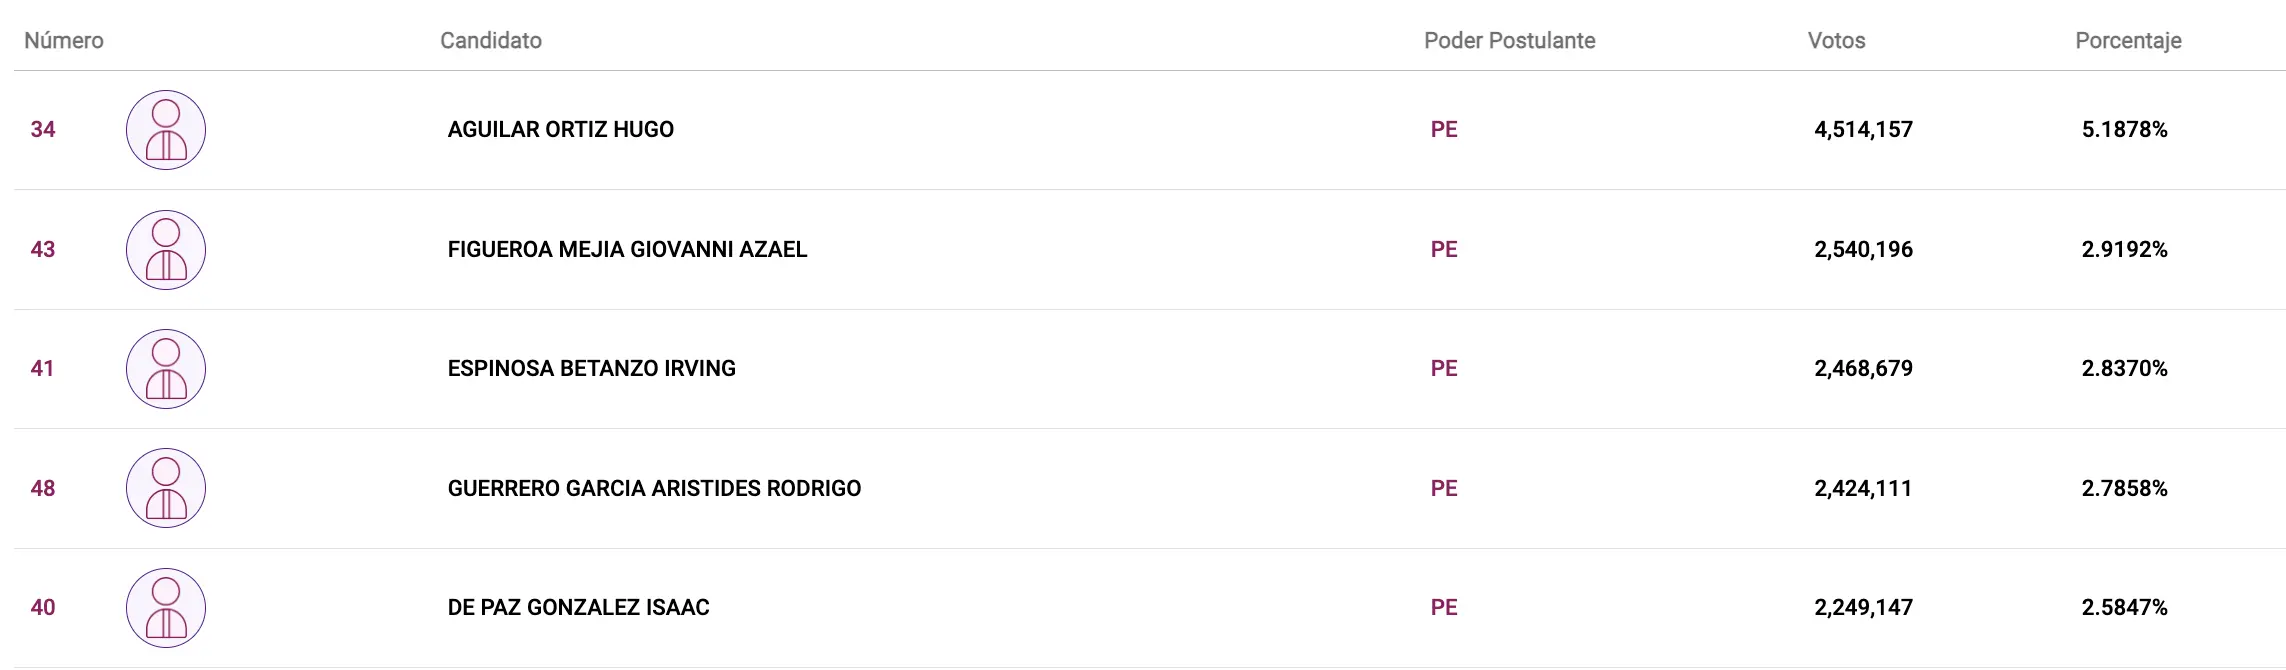Viewport: 2286px width, 670px height.
Task: Sort by the Candidato column header
Action: click(491, 41)
